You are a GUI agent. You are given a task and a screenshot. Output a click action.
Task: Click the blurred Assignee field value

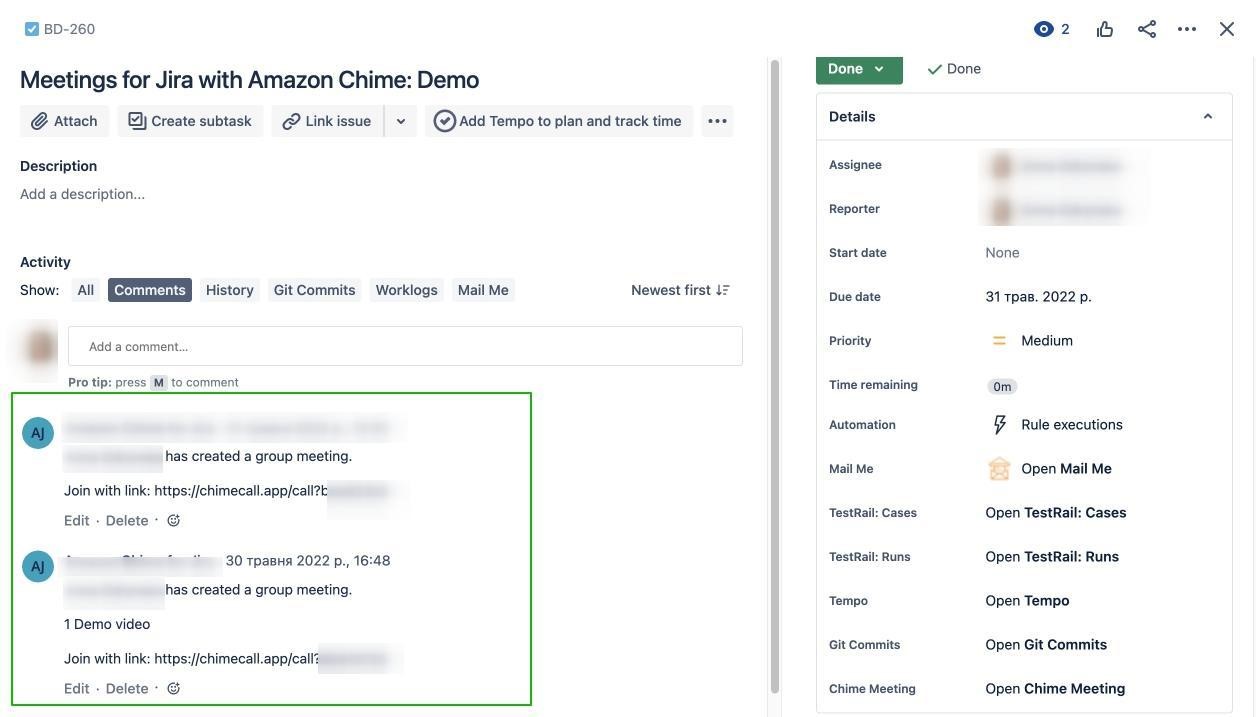click(1059, 166)
